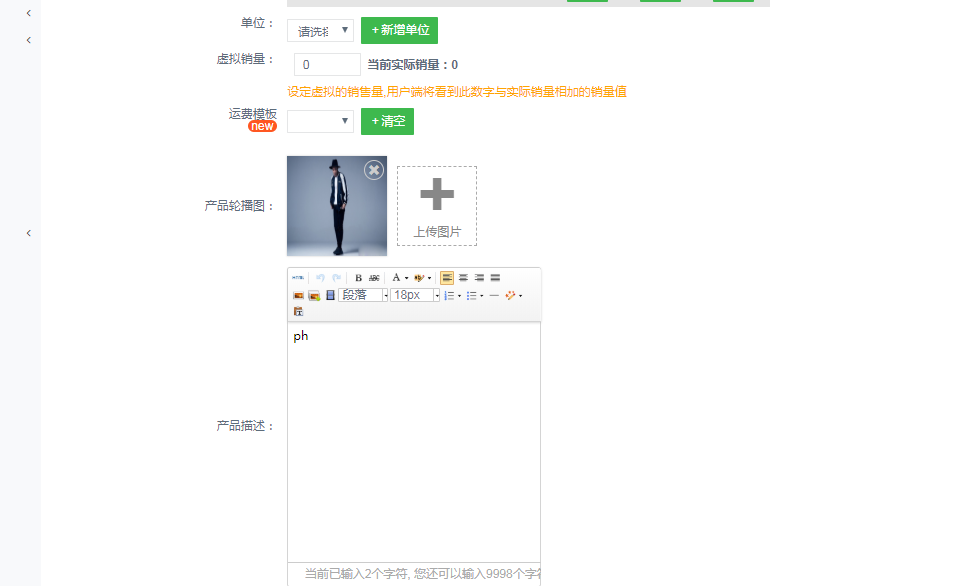
Task: Insert a video into description
Action: coord(330,296)
